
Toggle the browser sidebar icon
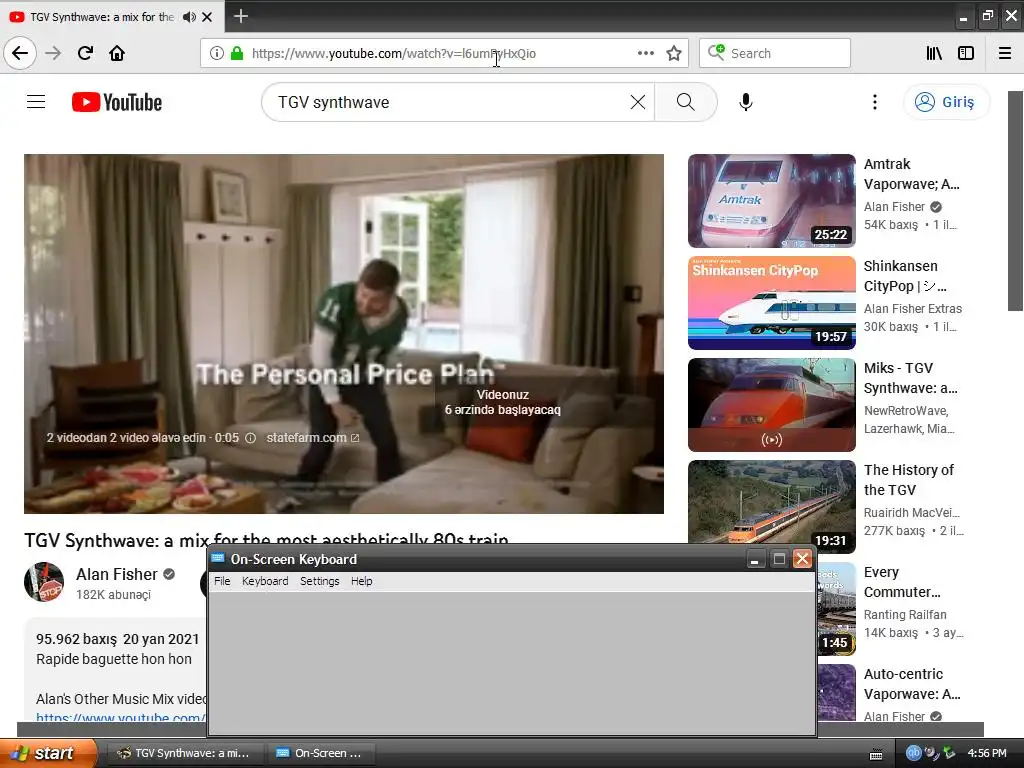click(x=966, y=53)
